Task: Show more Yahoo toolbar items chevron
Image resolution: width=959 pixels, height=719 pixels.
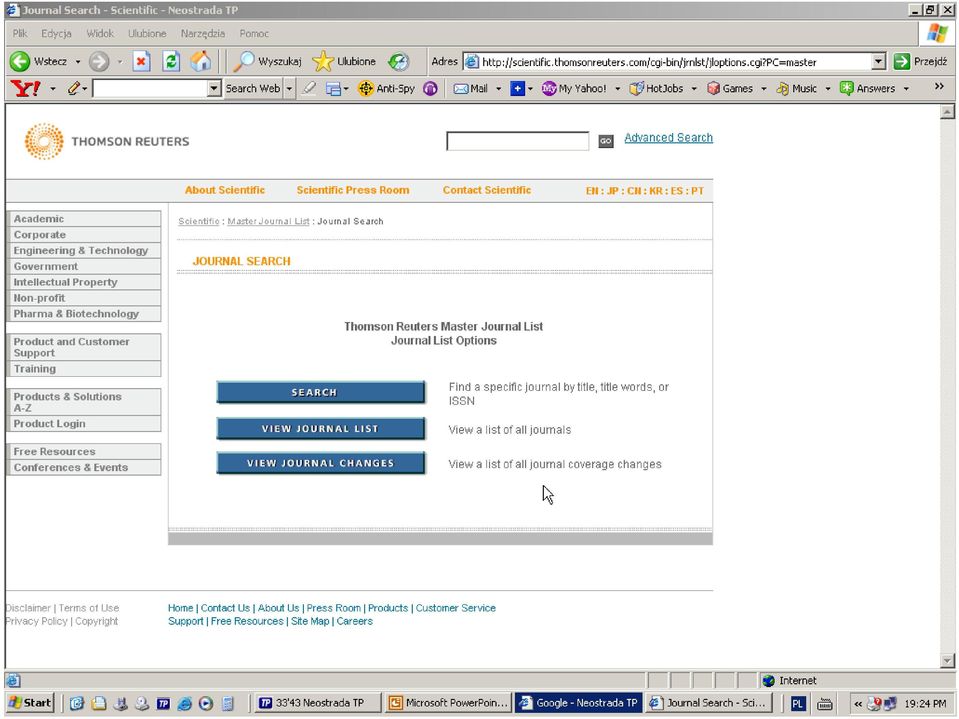Action: point(939,87)
